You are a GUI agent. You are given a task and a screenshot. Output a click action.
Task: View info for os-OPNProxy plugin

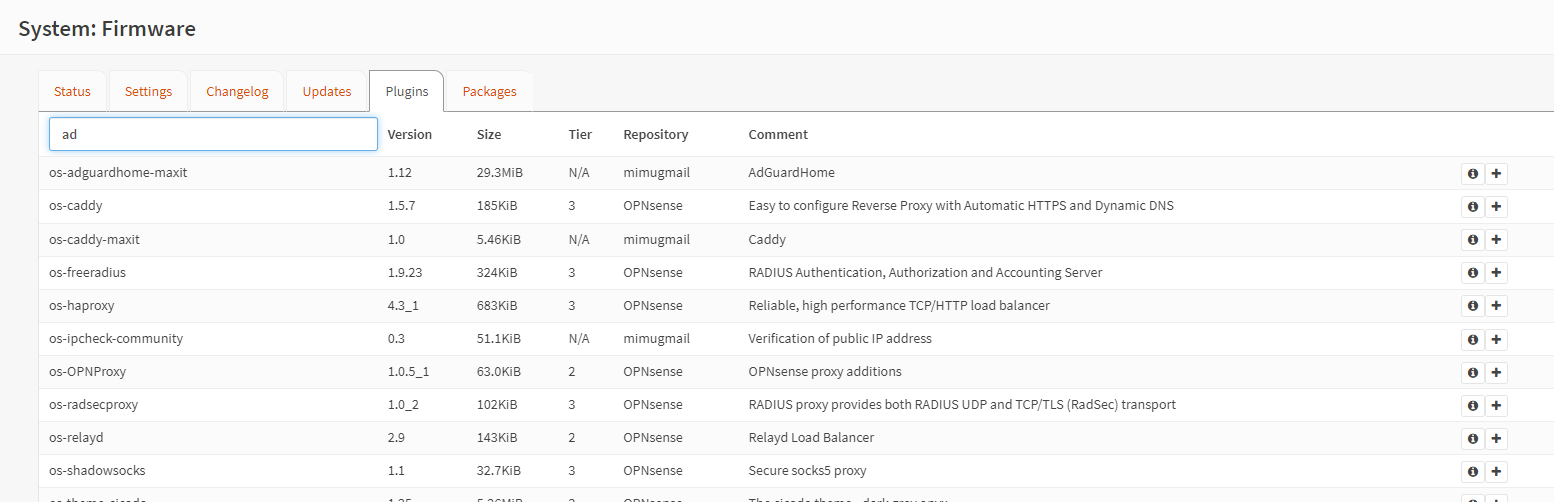pos(1472,372)
